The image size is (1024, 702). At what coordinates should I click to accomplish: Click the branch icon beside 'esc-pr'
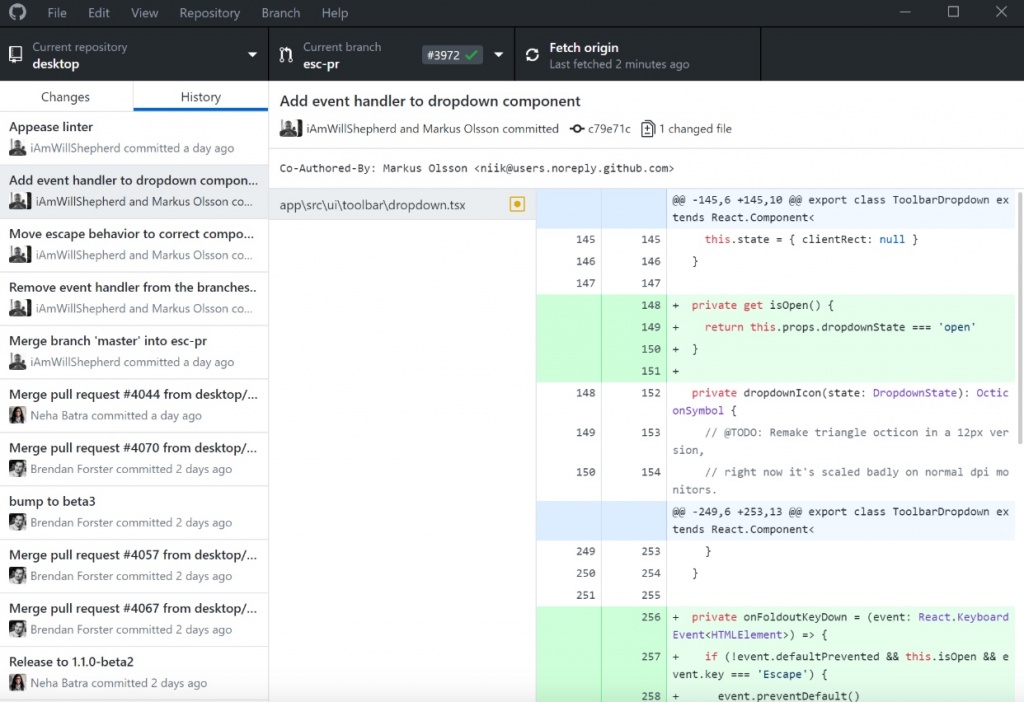286,54
